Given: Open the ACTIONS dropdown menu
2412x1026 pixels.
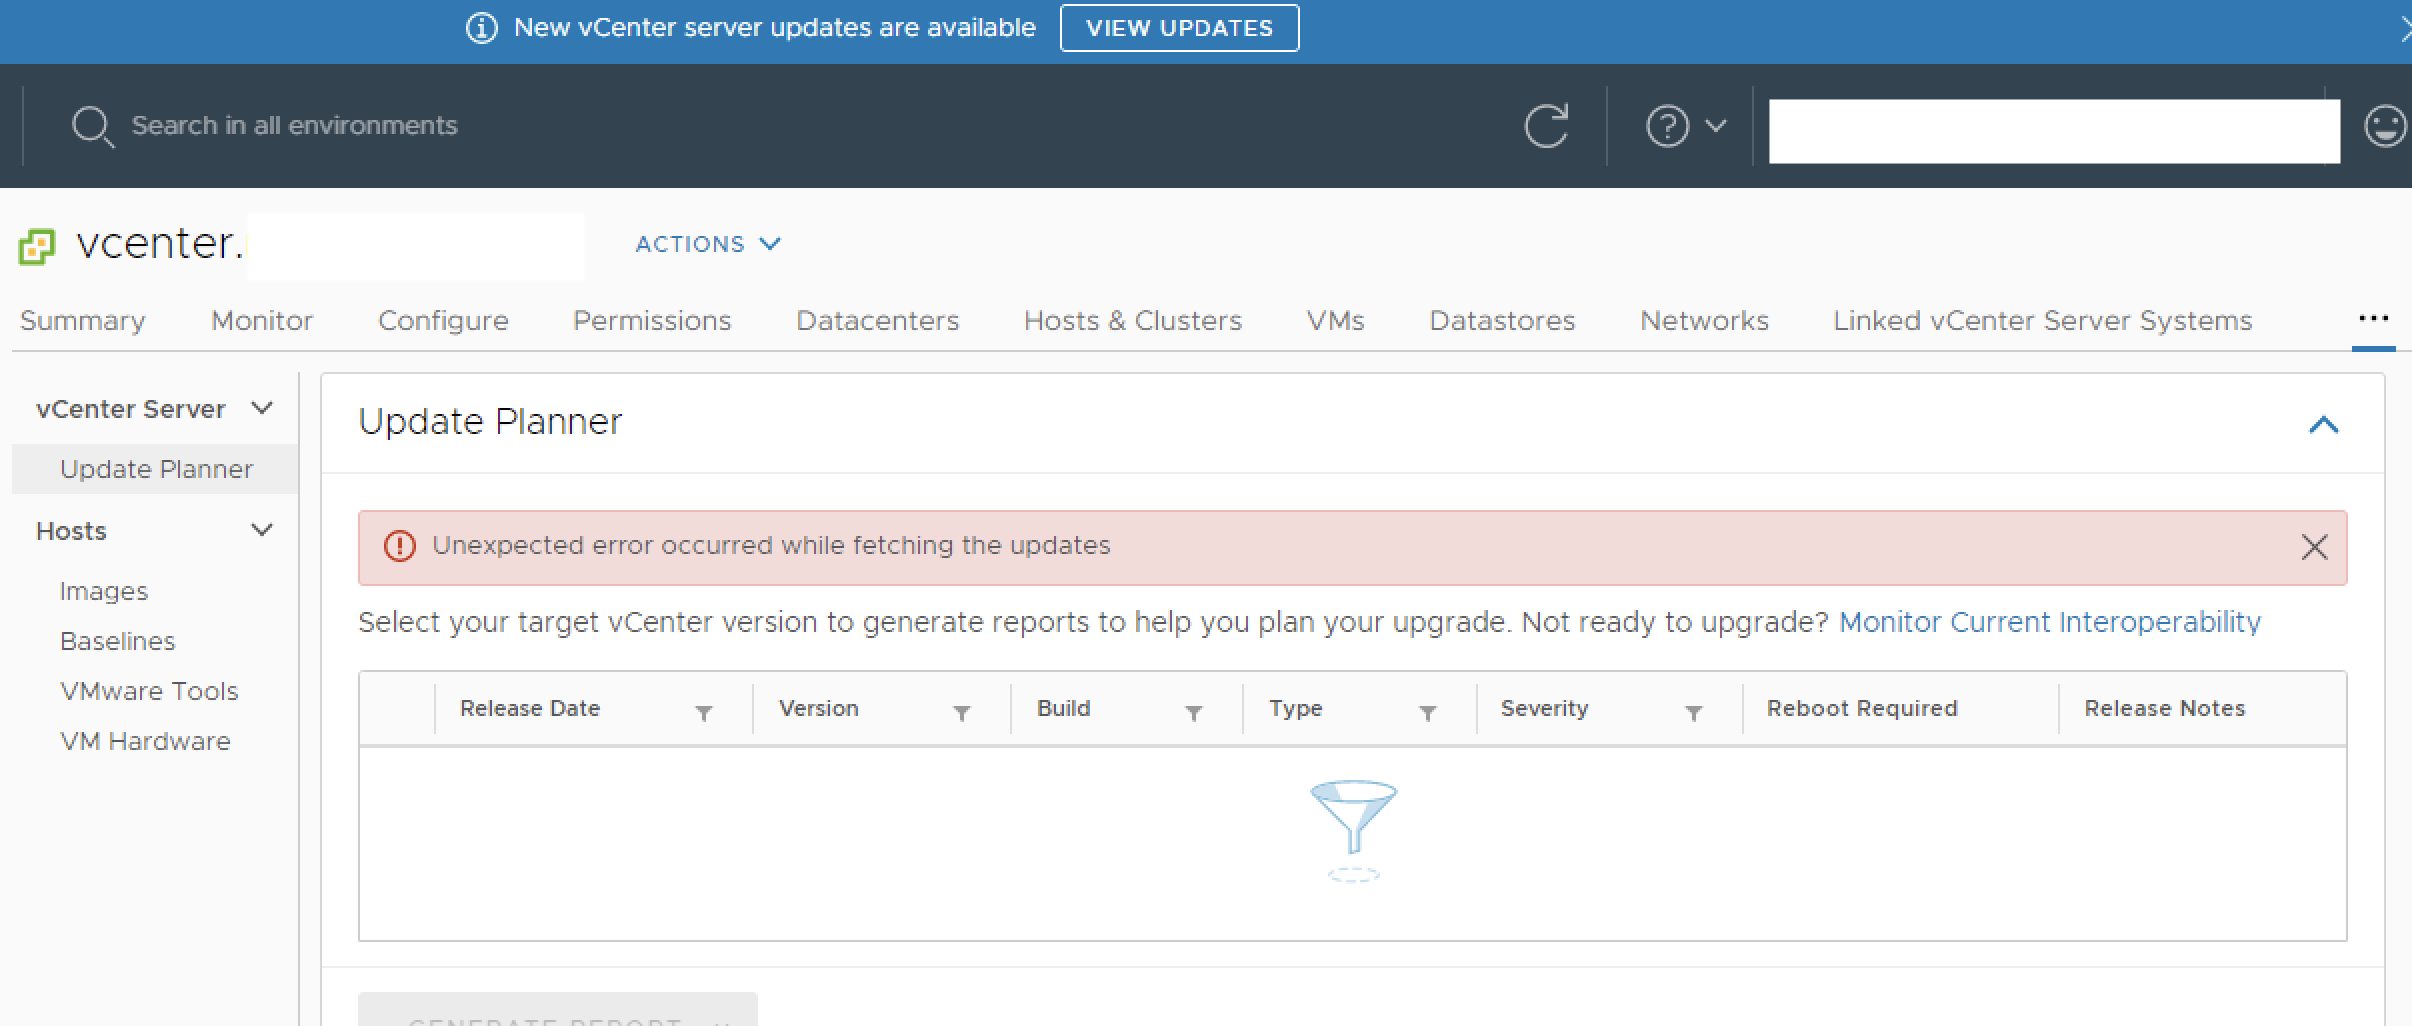Looking at the screenshot, I should [708, 244].
